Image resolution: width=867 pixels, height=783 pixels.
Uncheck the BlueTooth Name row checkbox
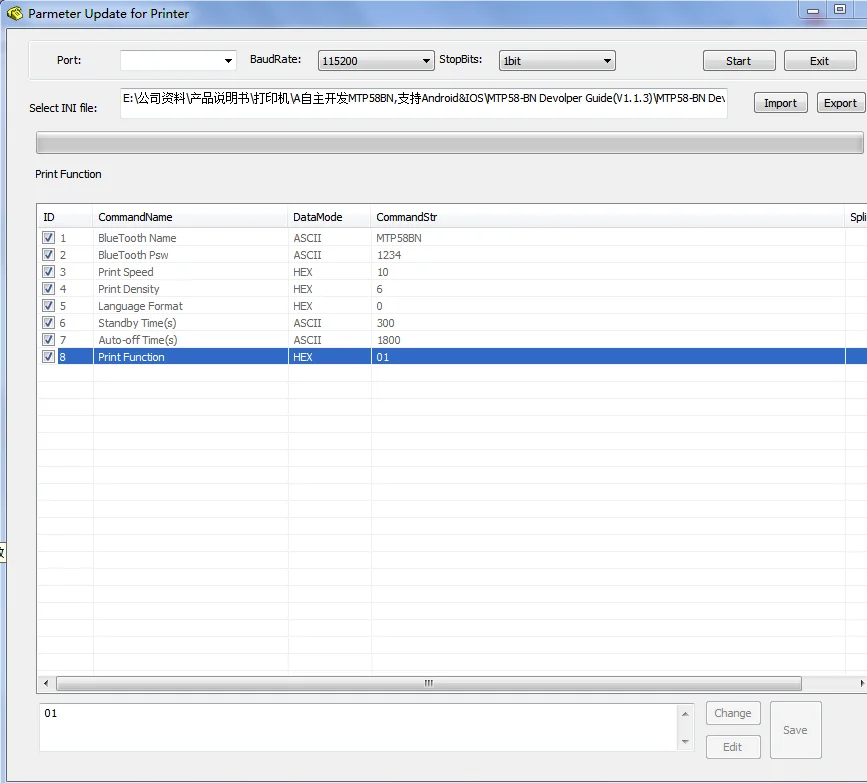tap(48, 238)
